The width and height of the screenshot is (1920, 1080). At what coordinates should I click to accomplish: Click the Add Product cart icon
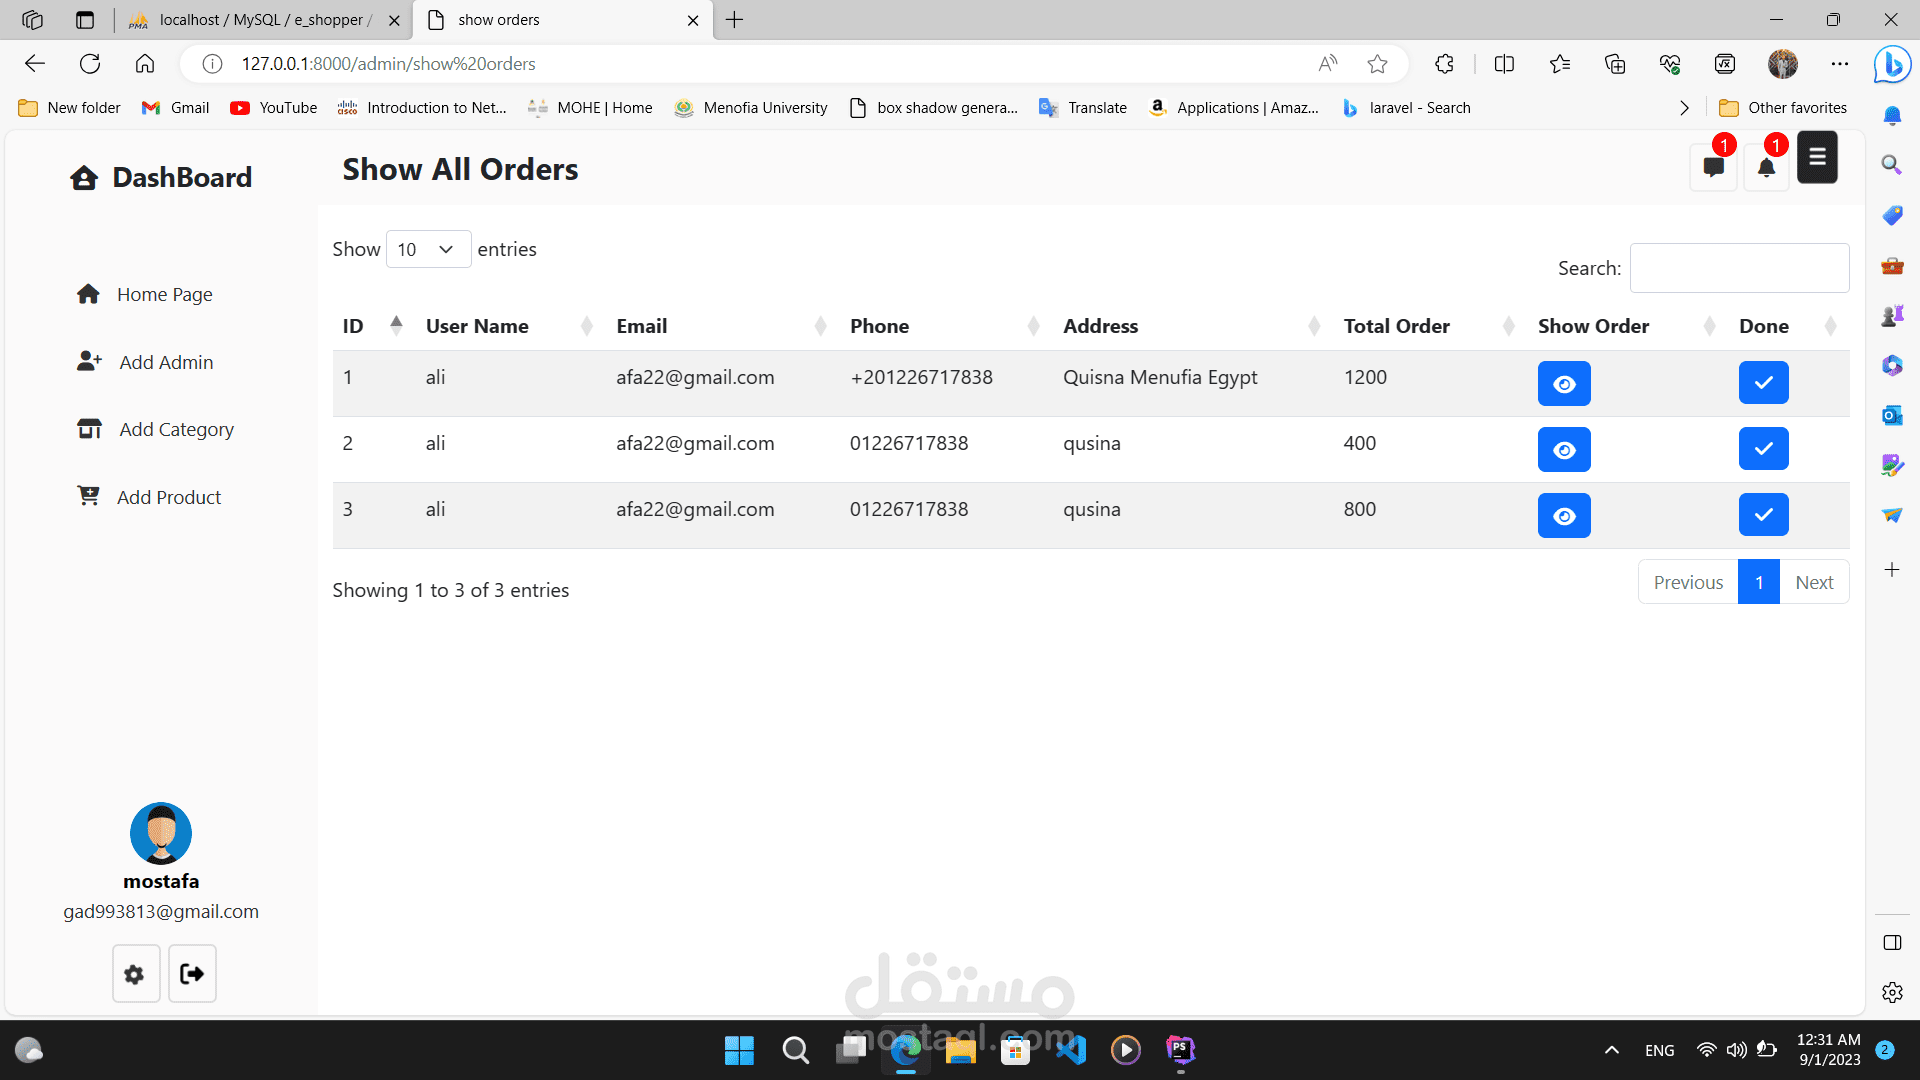[x=89, y=496]
